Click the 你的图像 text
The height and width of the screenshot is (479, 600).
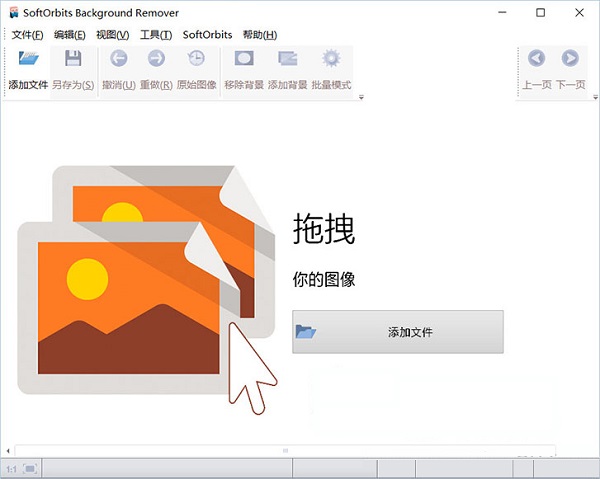point(324,279)
